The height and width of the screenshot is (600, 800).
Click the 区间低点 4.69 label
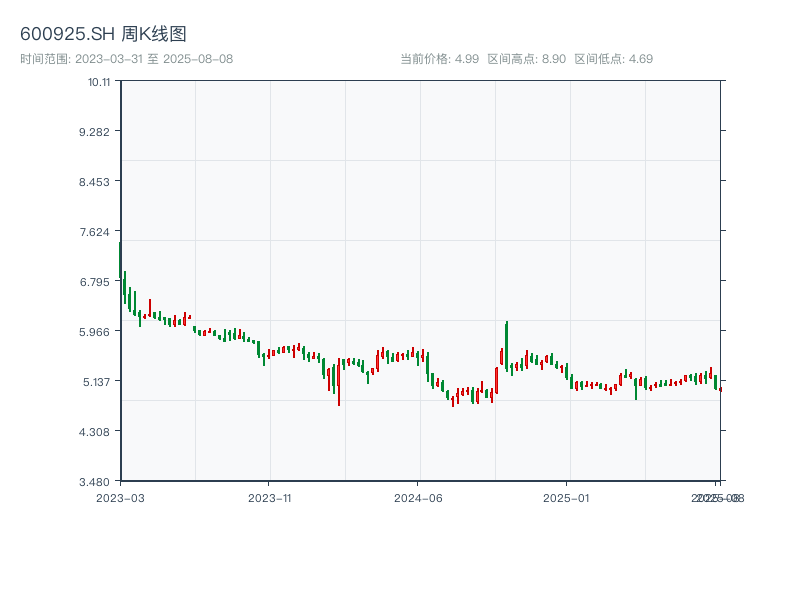click(613, 59)
